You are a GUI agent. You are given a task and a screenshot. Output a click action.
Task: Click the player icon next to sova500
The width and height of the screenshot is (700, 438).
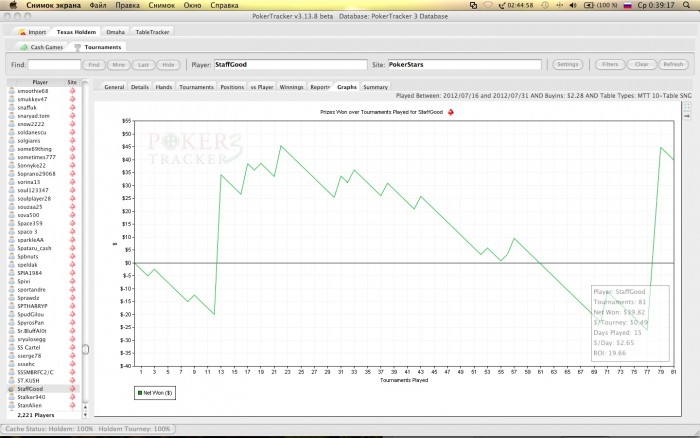pyautogui.click(x=12, y=215)
